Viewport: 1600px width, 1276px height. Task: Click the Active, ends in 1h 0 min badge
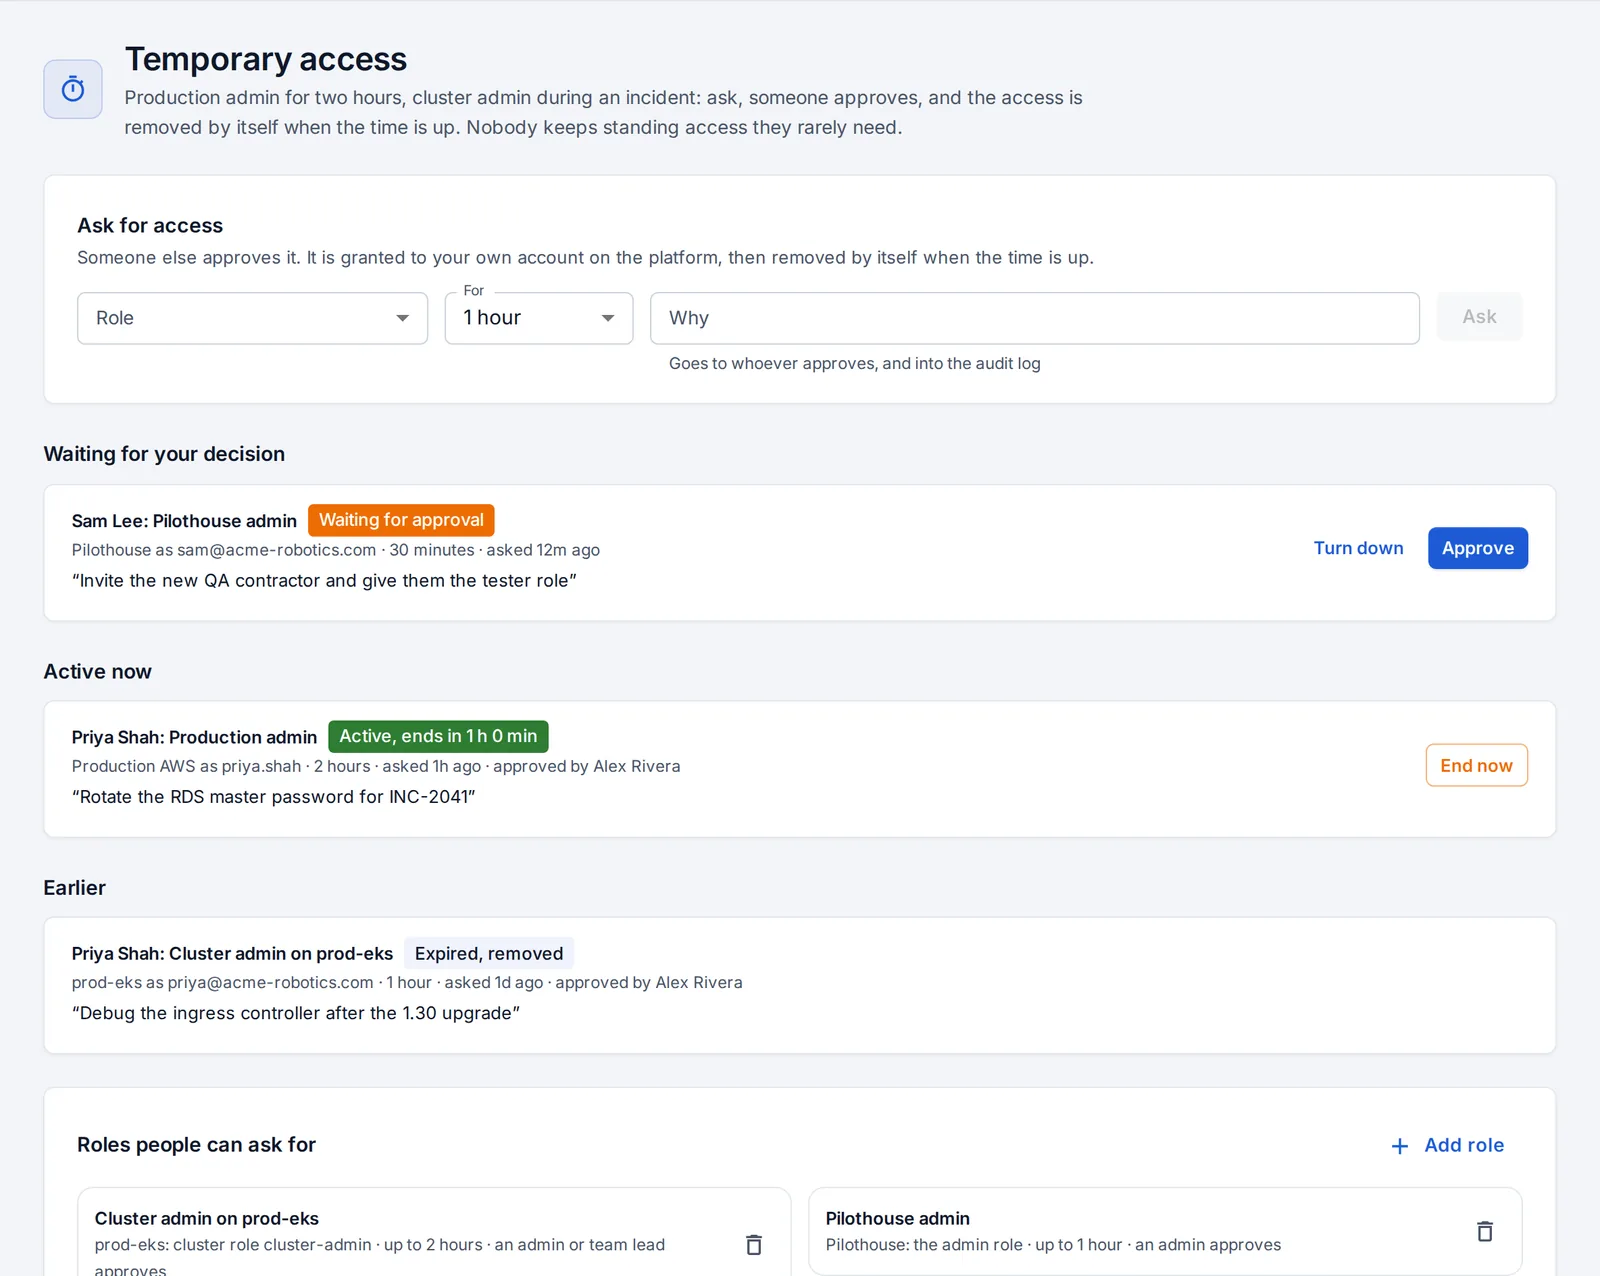point(438,736)
